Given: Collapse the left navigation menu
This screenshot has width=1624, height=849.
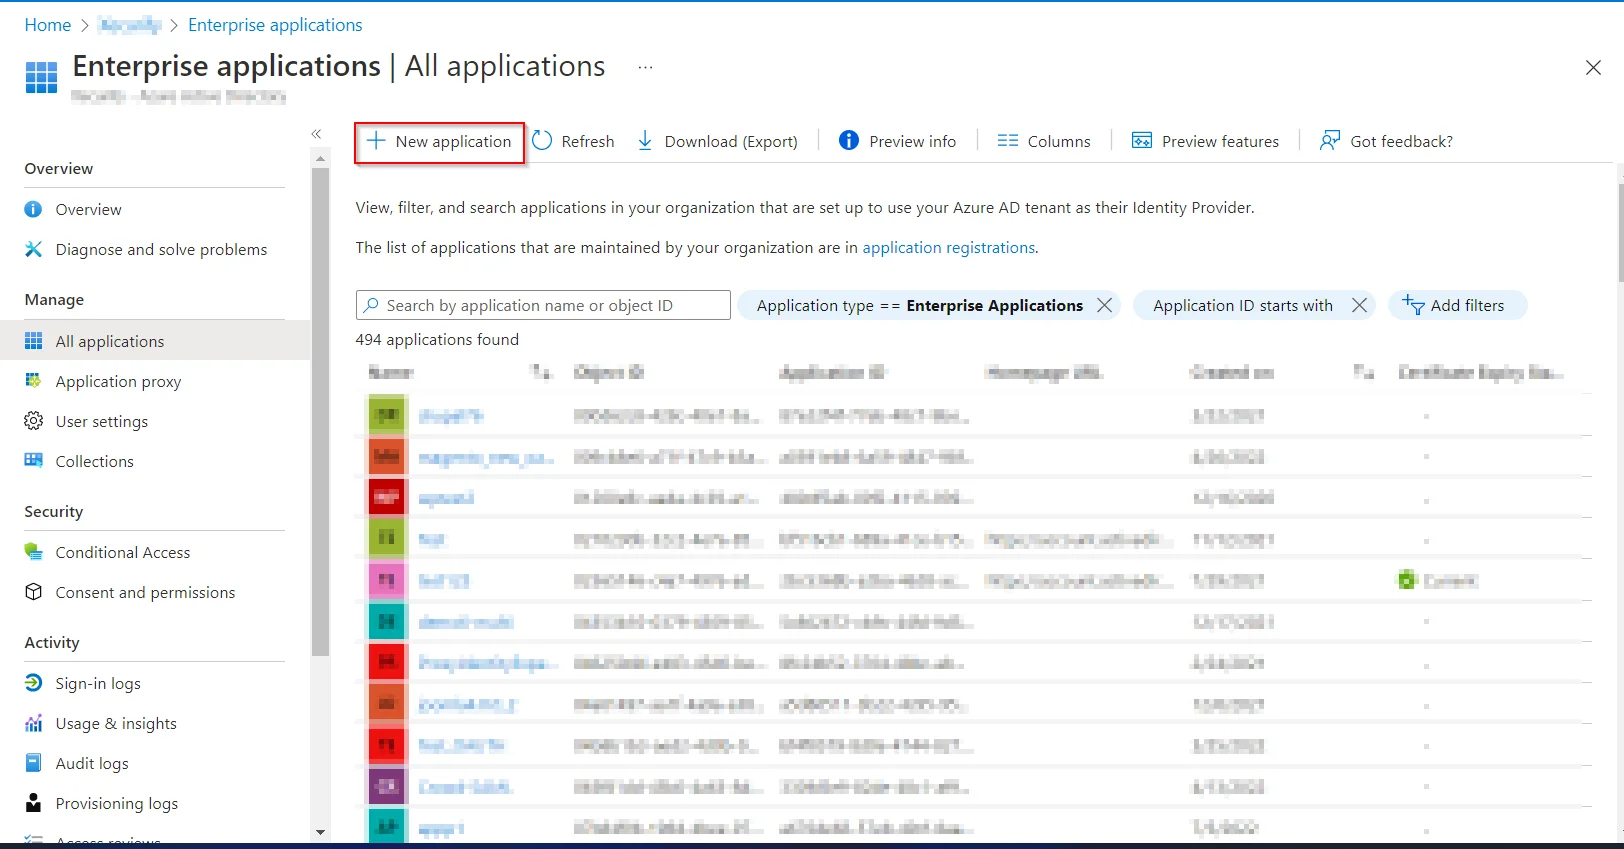Looking at the screenshot, I should tap(316, 134).
